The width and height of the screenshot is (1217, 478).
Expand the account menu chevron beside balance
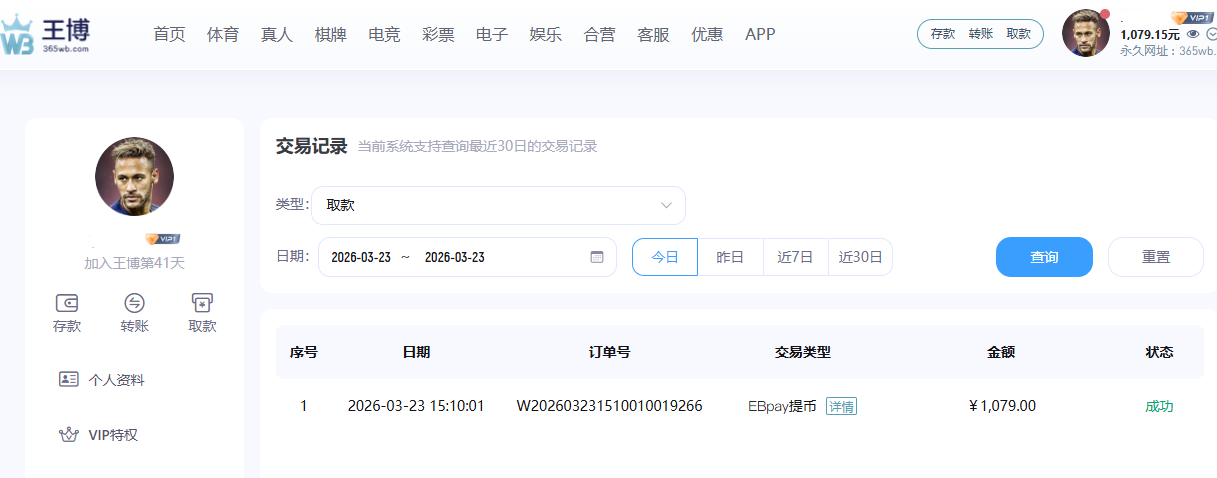coord(1211,34)
